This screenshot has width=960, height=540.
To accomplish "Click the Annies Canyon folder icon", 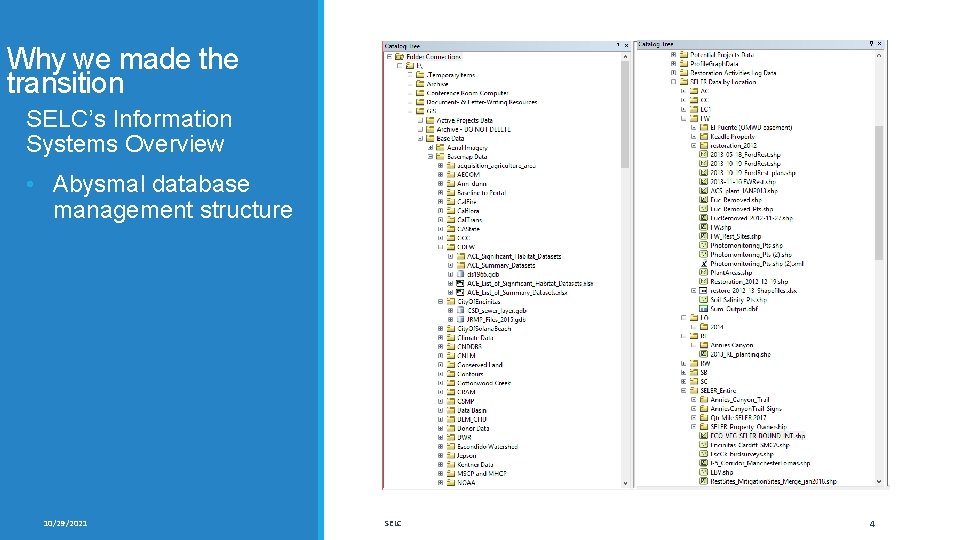I will pos(704,345).
